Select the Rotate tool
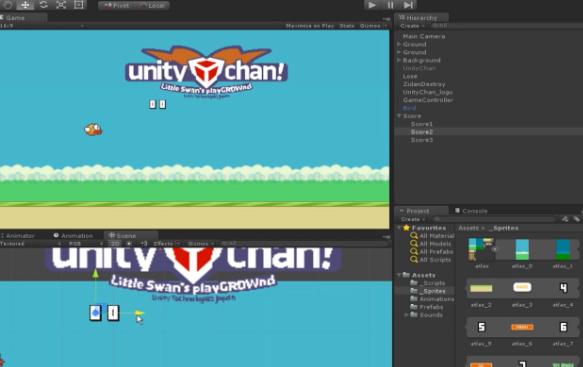Screen dimensions: 583x367 (x=43, y=5)
